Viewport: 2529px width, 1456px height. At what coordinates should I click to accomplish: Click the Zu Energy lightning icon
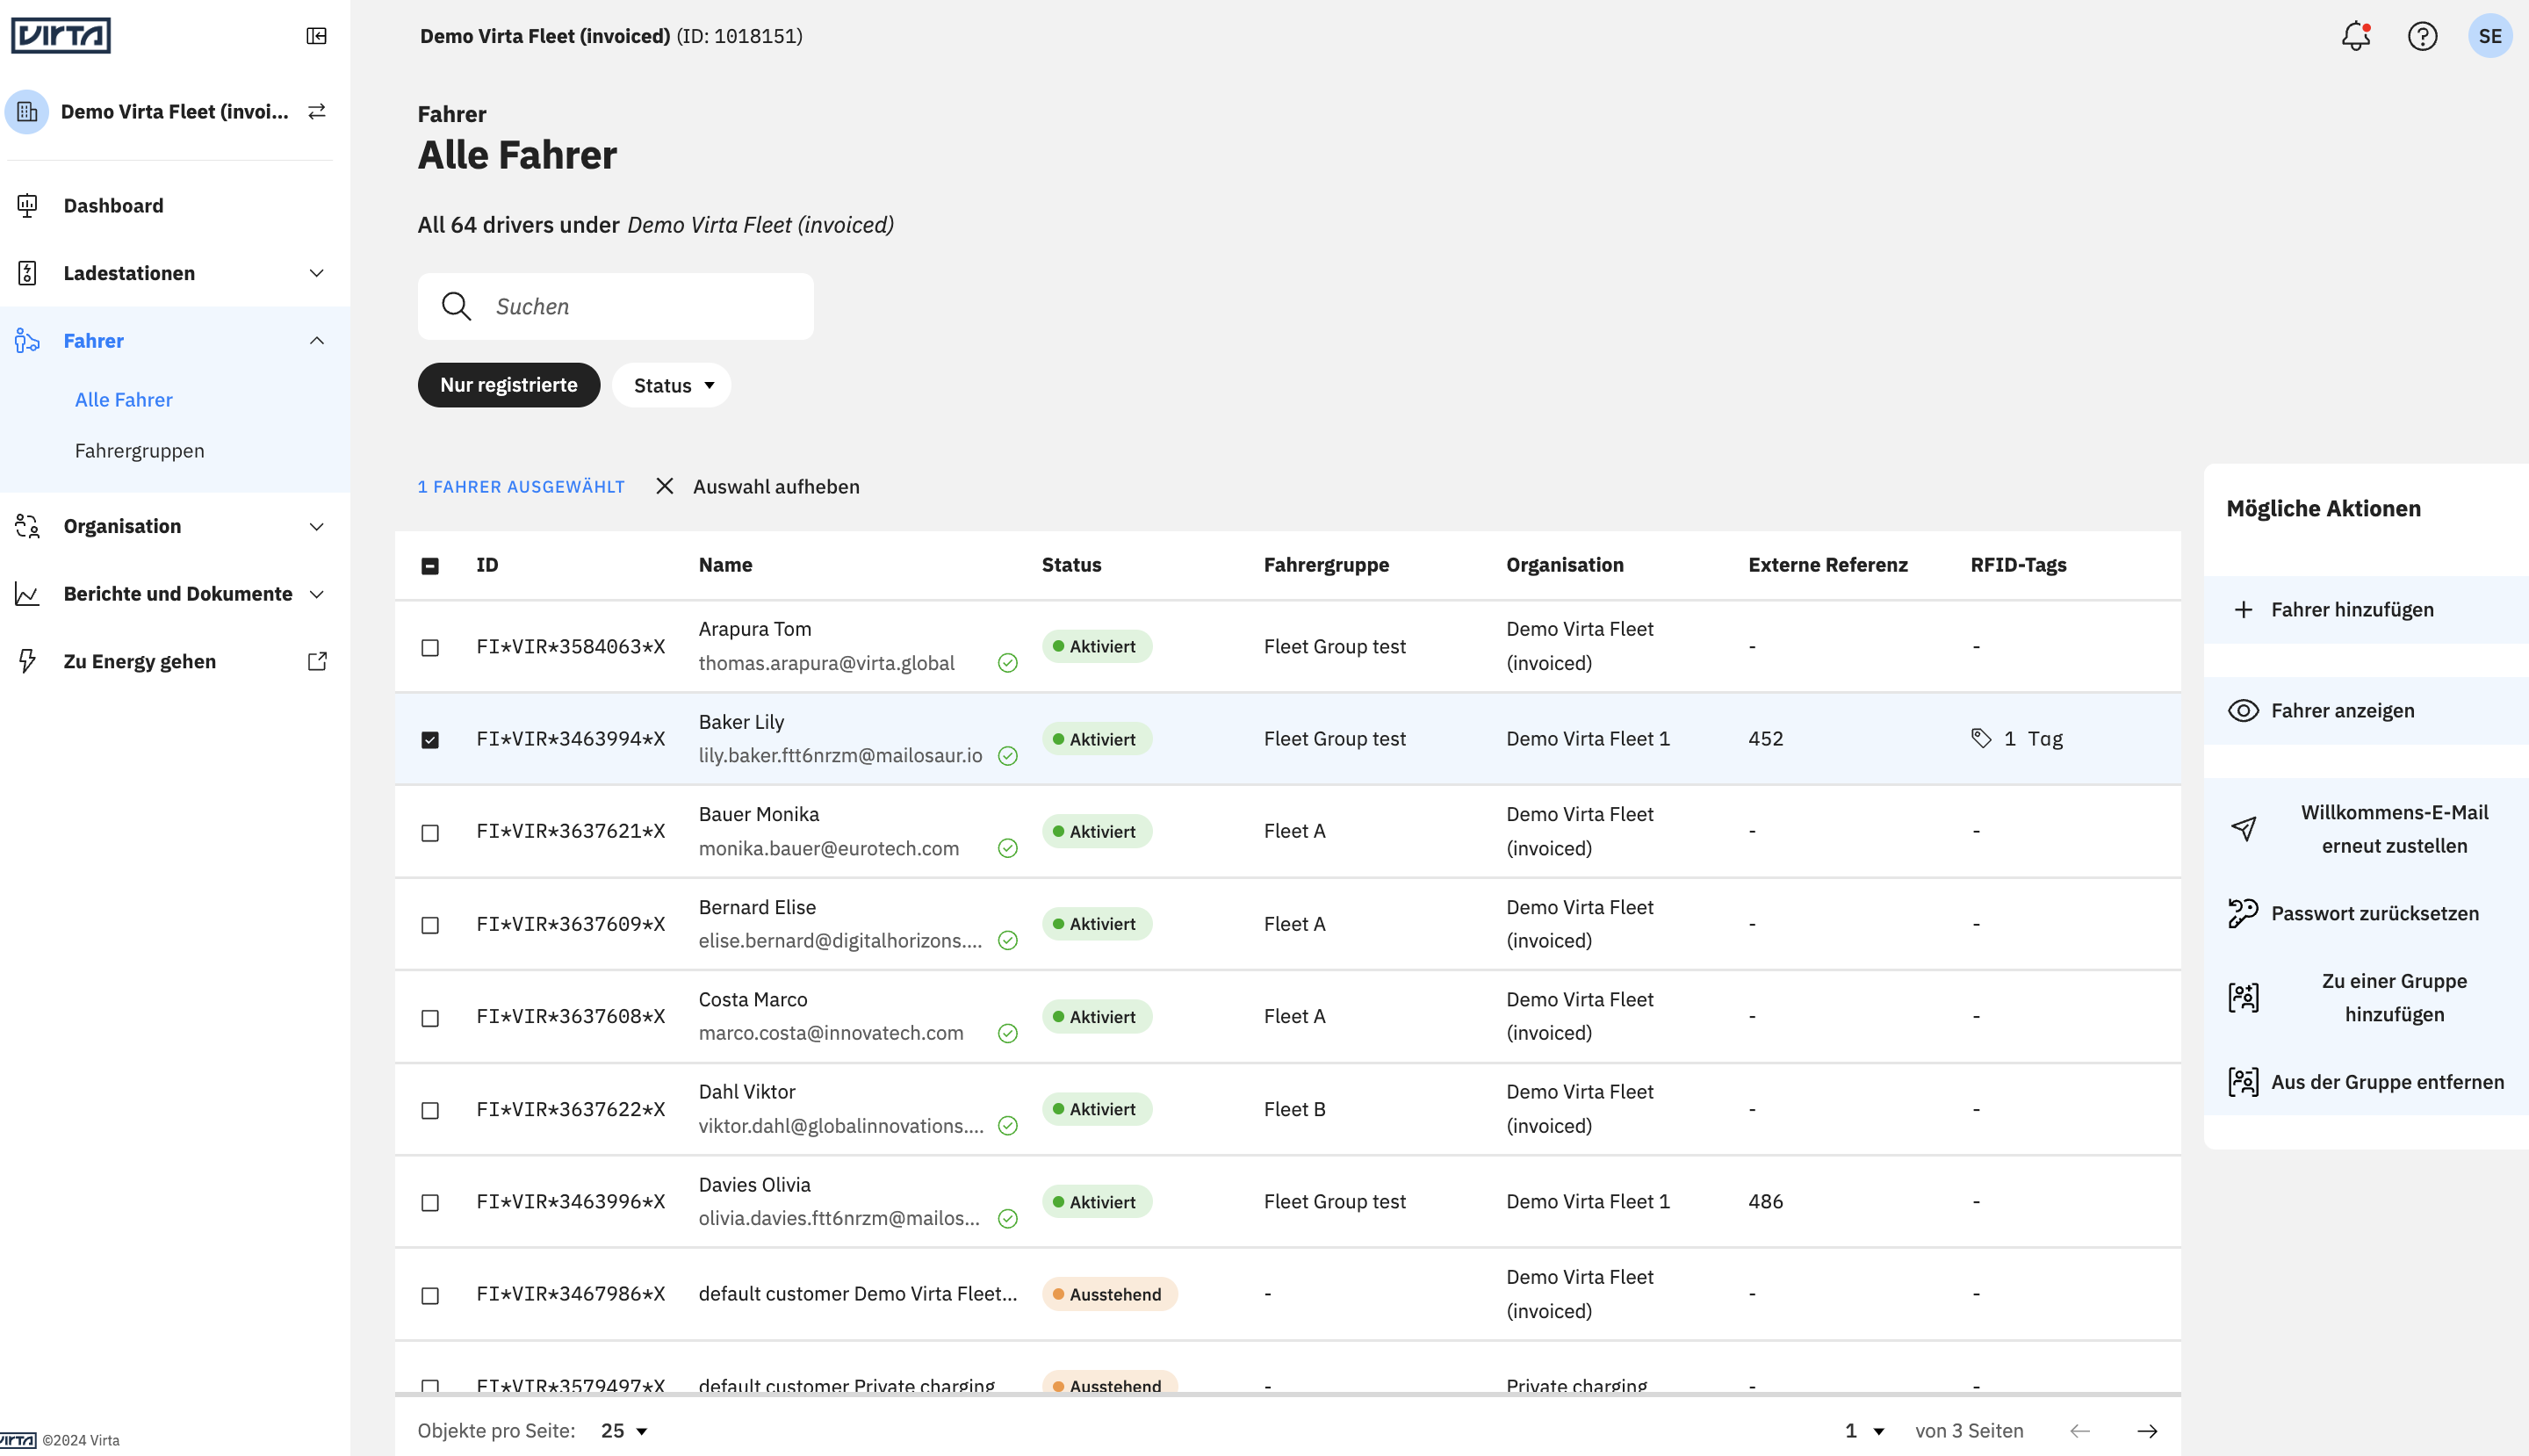point(27,661)
